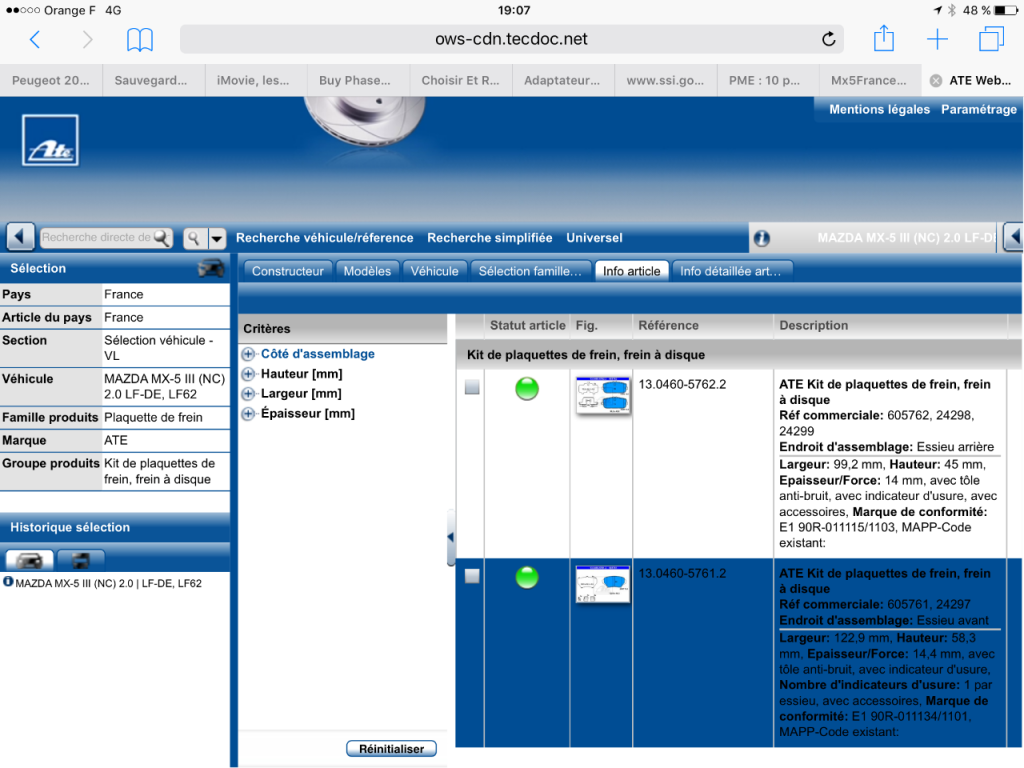Switch to the www.ssi.go... browser tab
The width and height of the screenshot is (1024, 768).
point(665,80)
